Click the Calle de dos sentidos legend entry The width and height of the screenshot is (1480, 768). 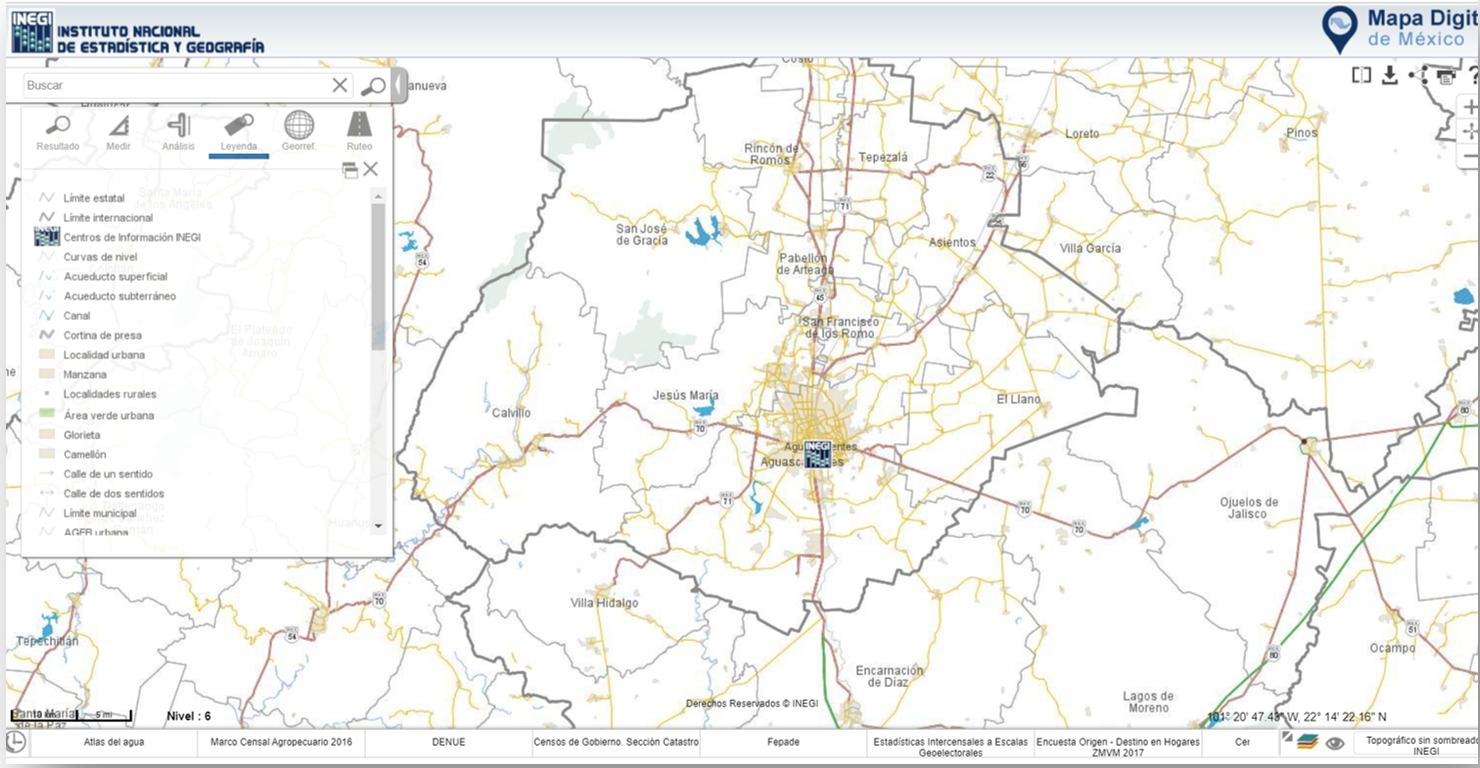114,493
